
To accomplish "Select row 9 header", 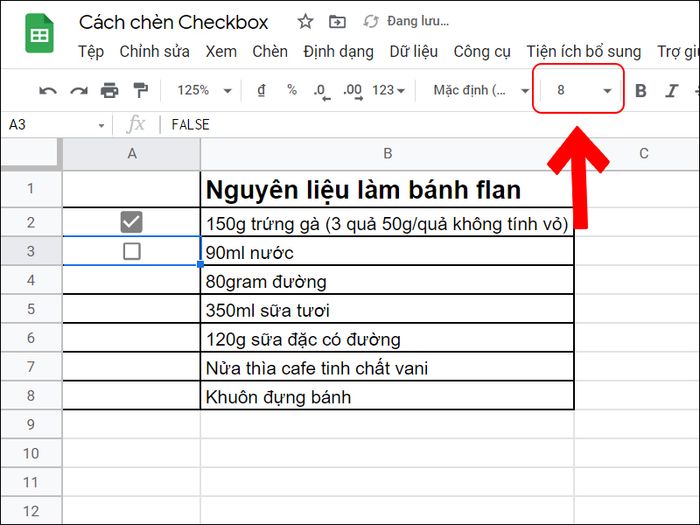I will click(31, 424).
